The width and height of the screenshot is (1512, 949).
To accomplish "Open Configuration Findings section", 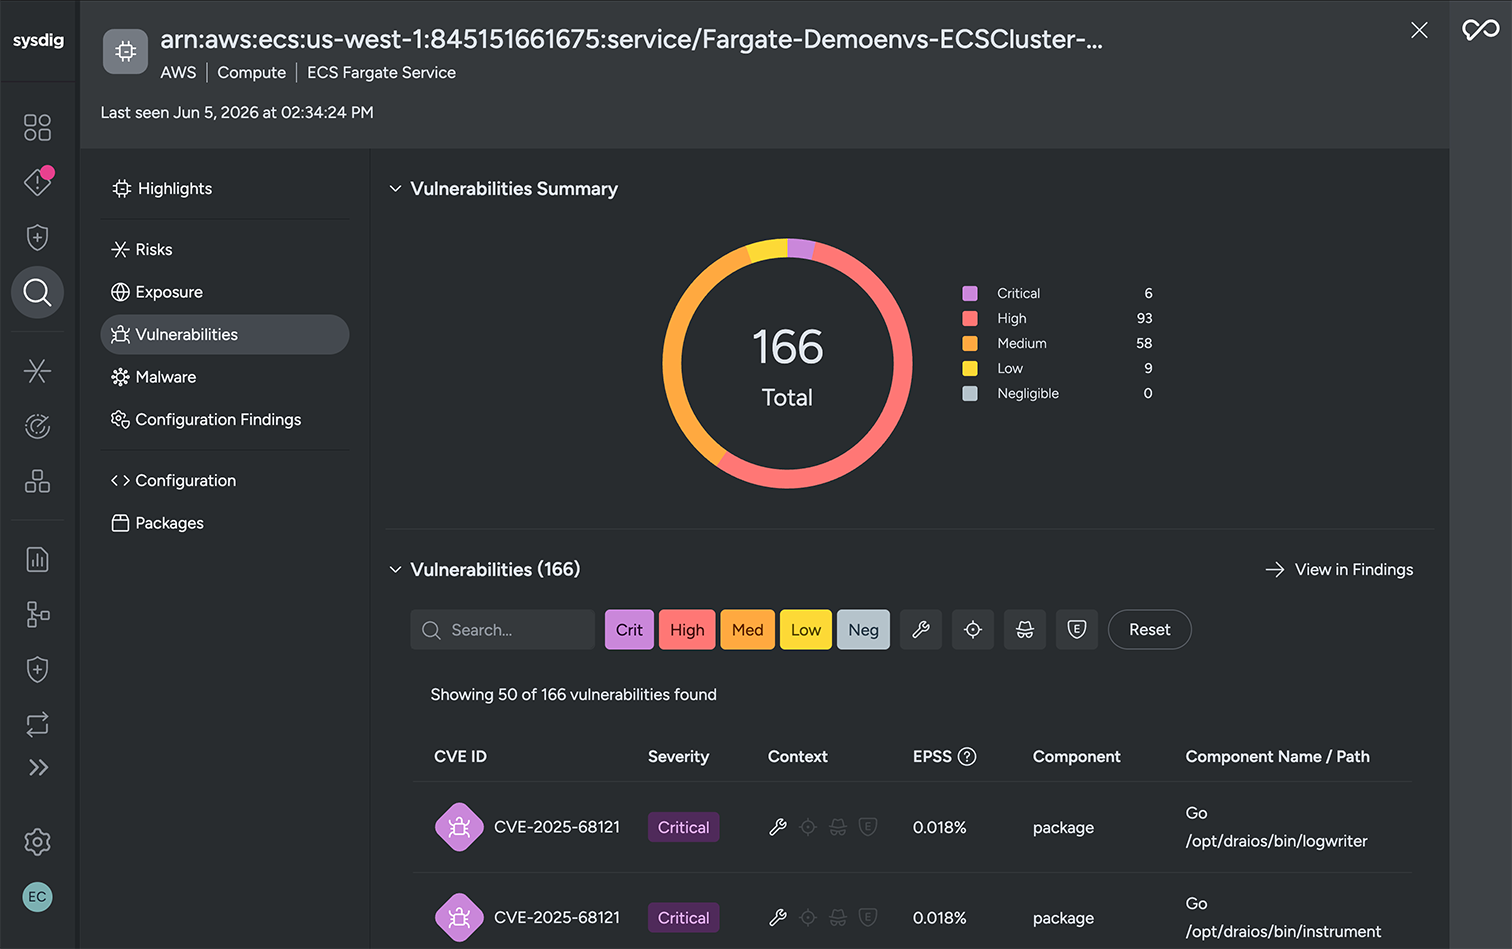I will [206, 419].
